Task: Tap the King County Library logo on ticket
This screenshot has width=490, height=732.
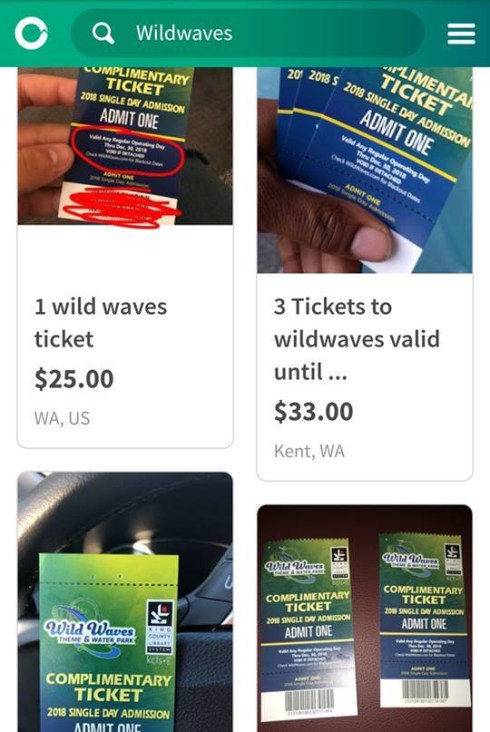Action: (x=160, y=627)
